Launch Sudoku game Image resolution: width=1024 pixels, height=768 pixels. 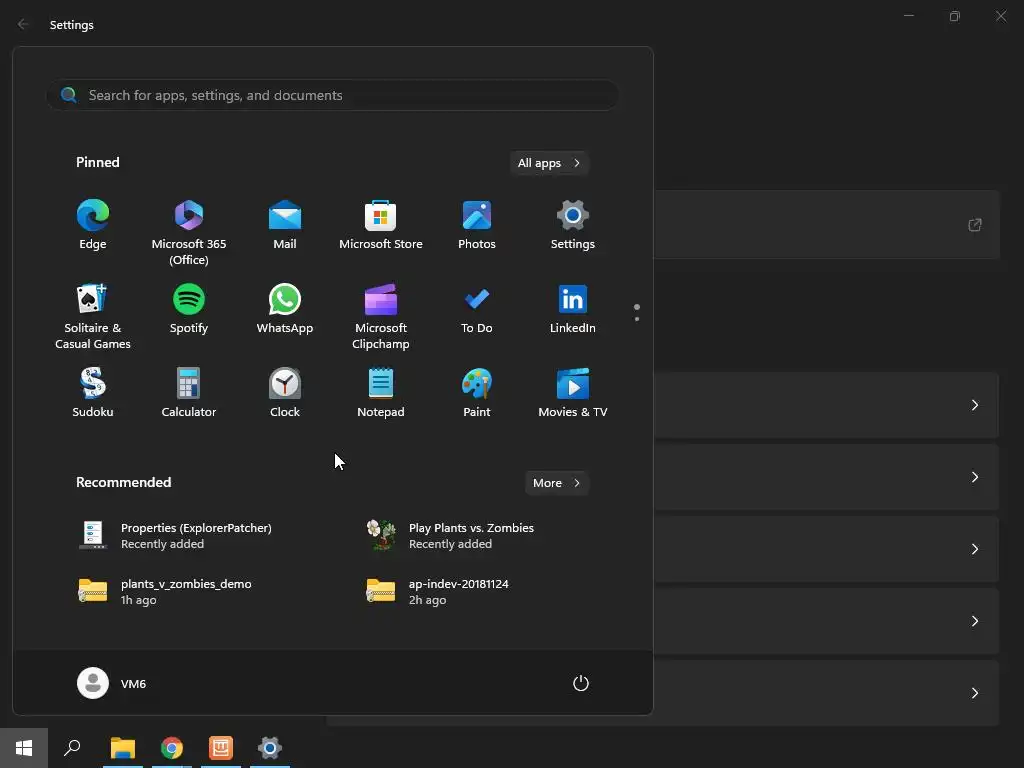(x=93, y=393)
